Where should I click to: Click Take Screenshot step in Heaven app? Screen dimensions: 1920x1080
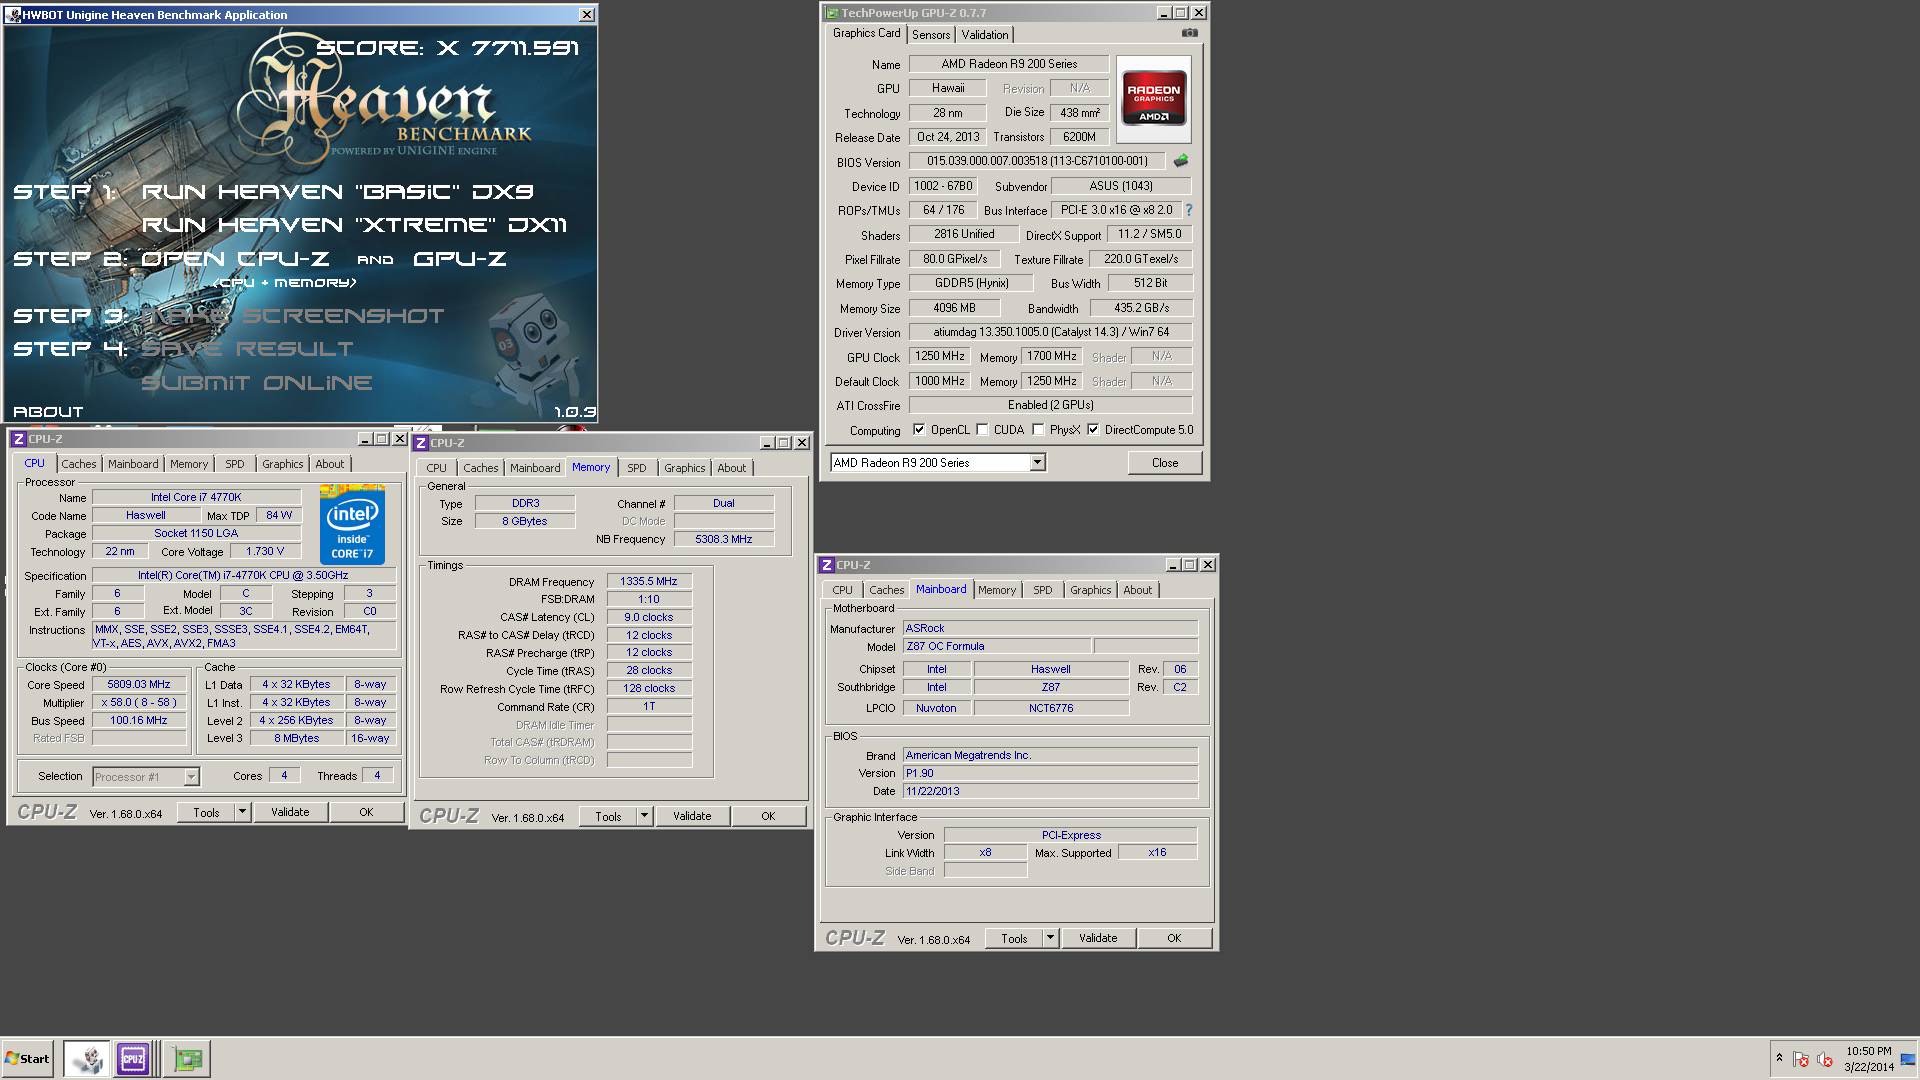[x=293, y=316]
